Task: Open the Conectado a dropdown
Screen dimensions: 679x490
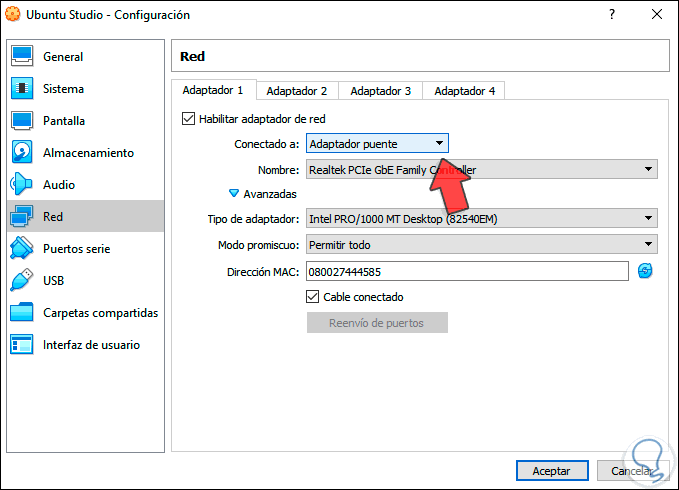Action: point(377,144)
